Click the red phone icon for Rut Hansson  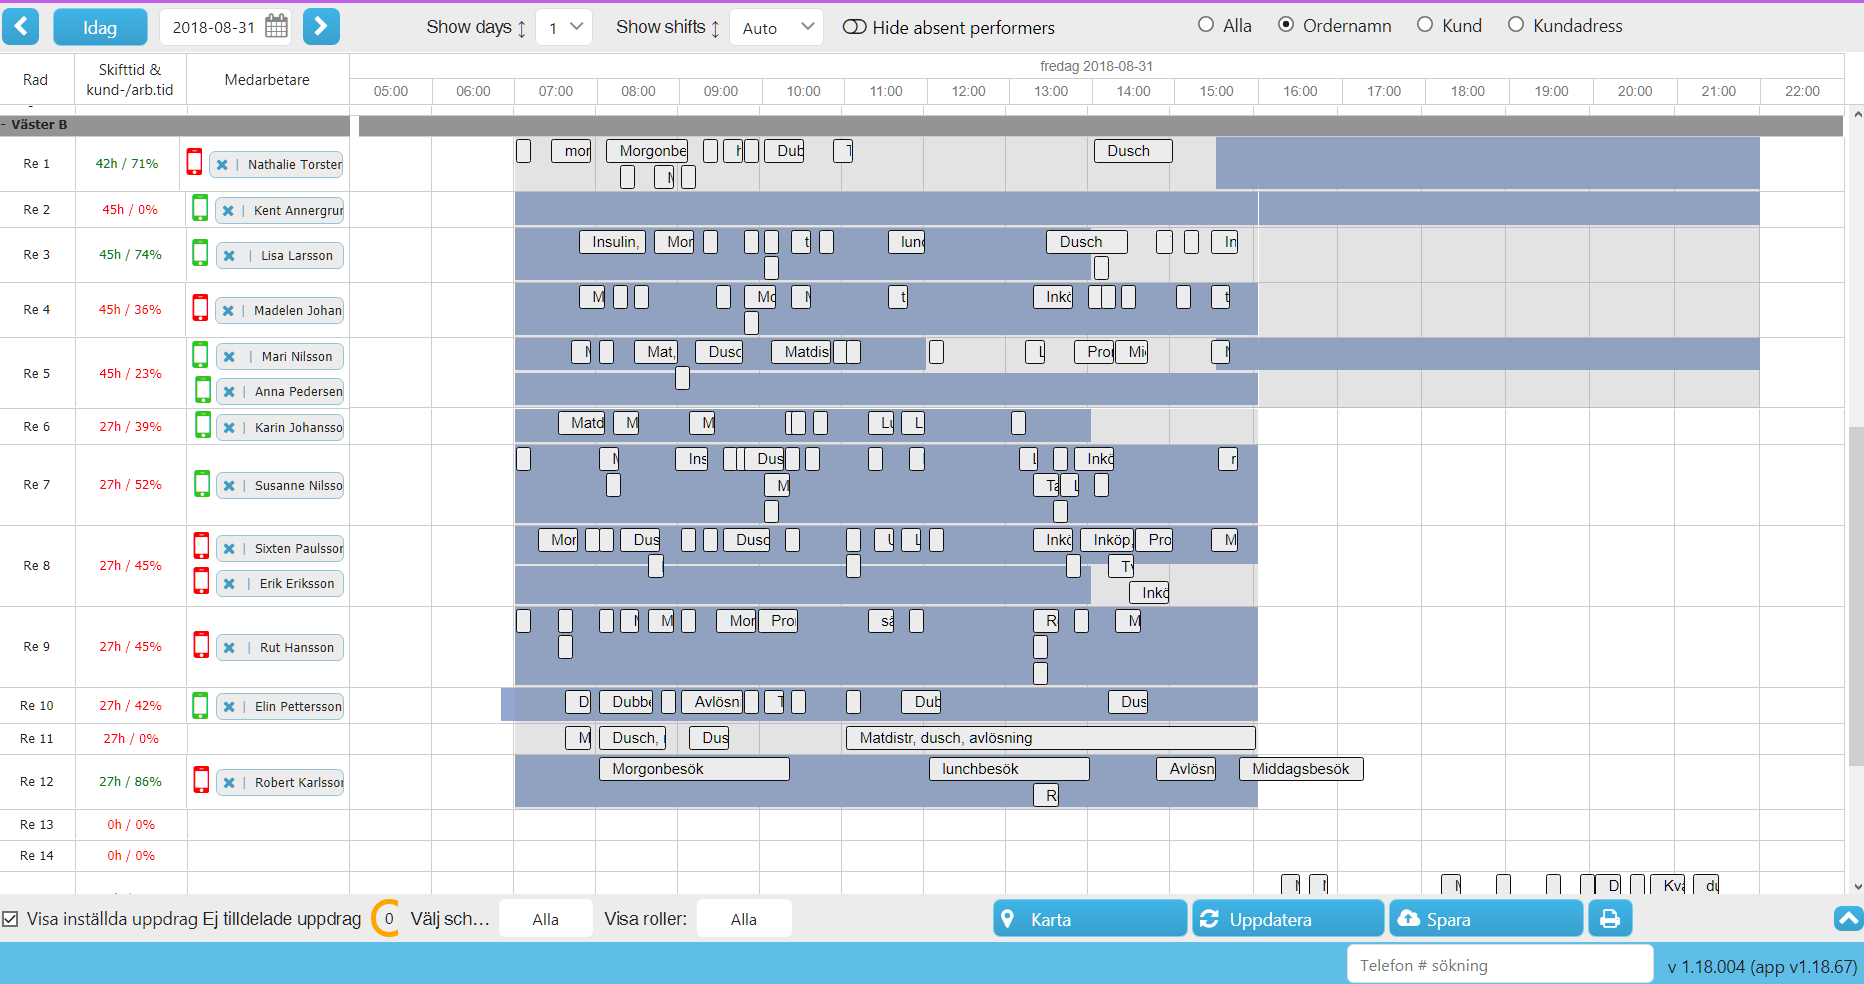point(201,645)
